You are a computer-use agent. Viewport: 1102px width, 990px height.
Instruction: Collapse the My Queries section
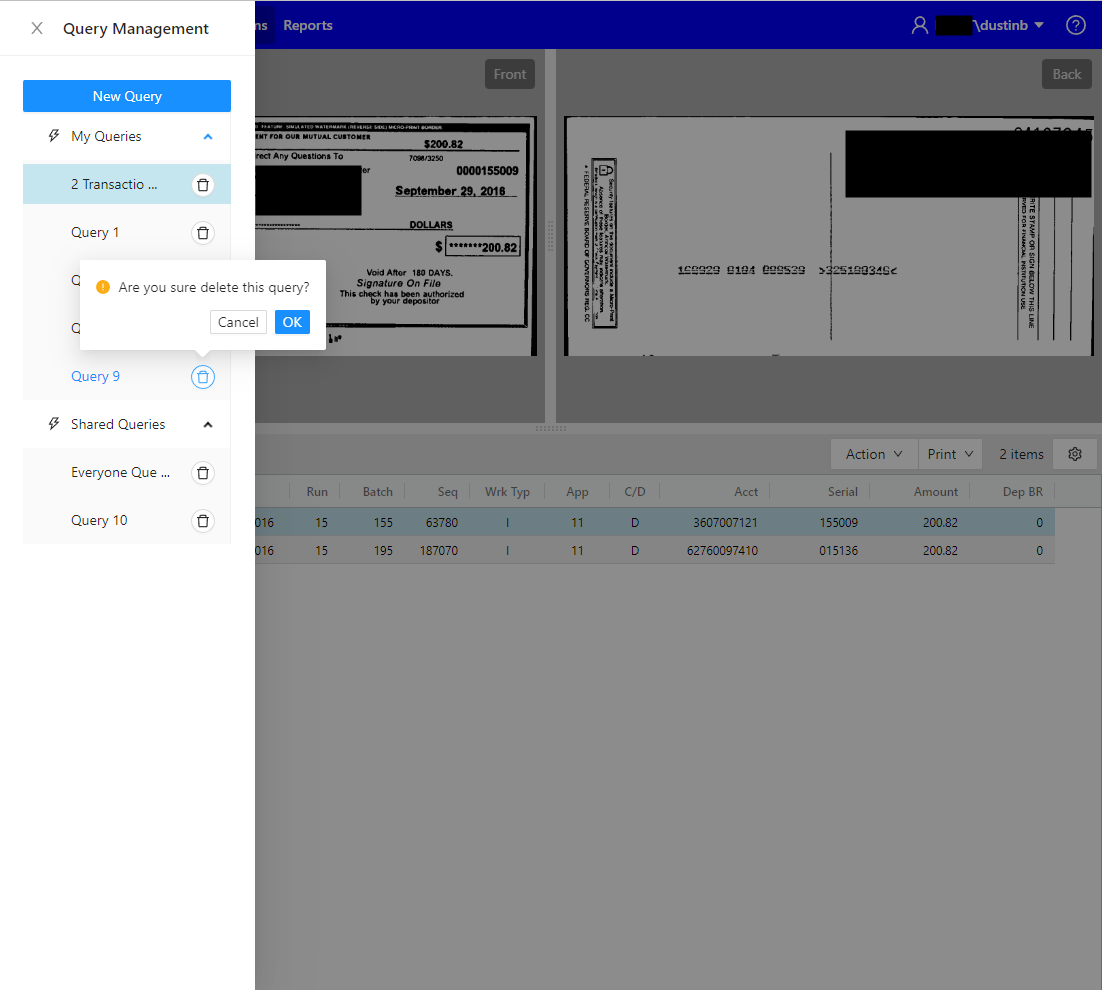(x=207, y=136)
